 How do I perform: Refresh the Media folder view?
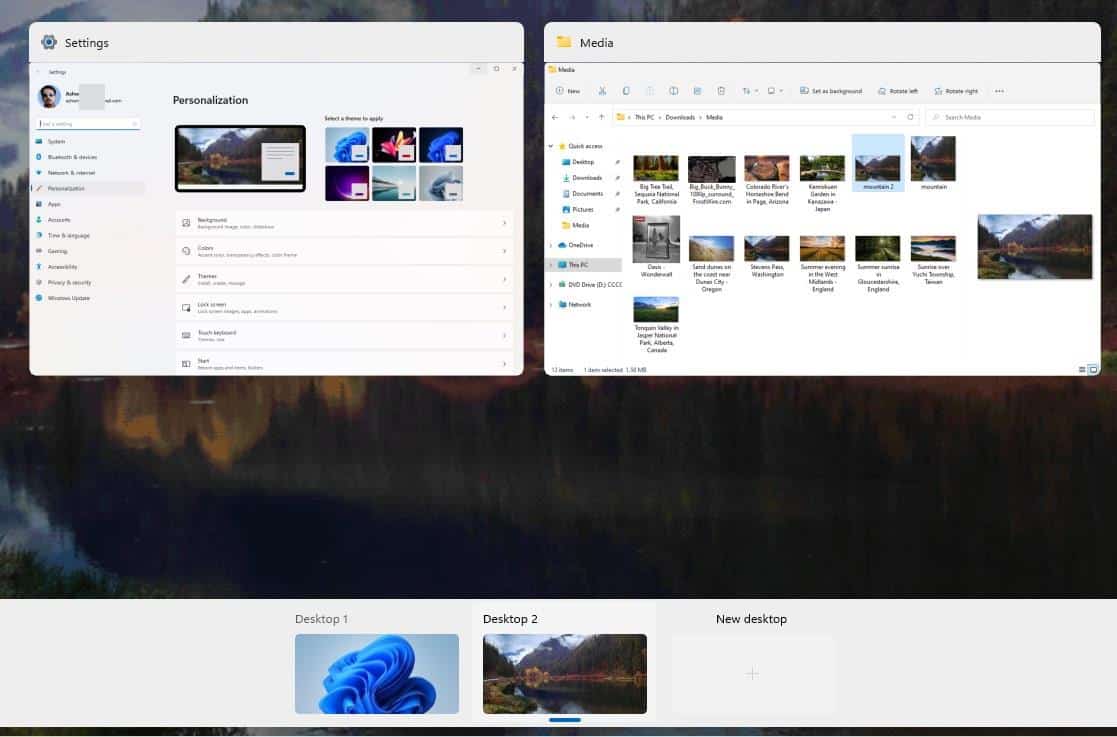point(911,117)
